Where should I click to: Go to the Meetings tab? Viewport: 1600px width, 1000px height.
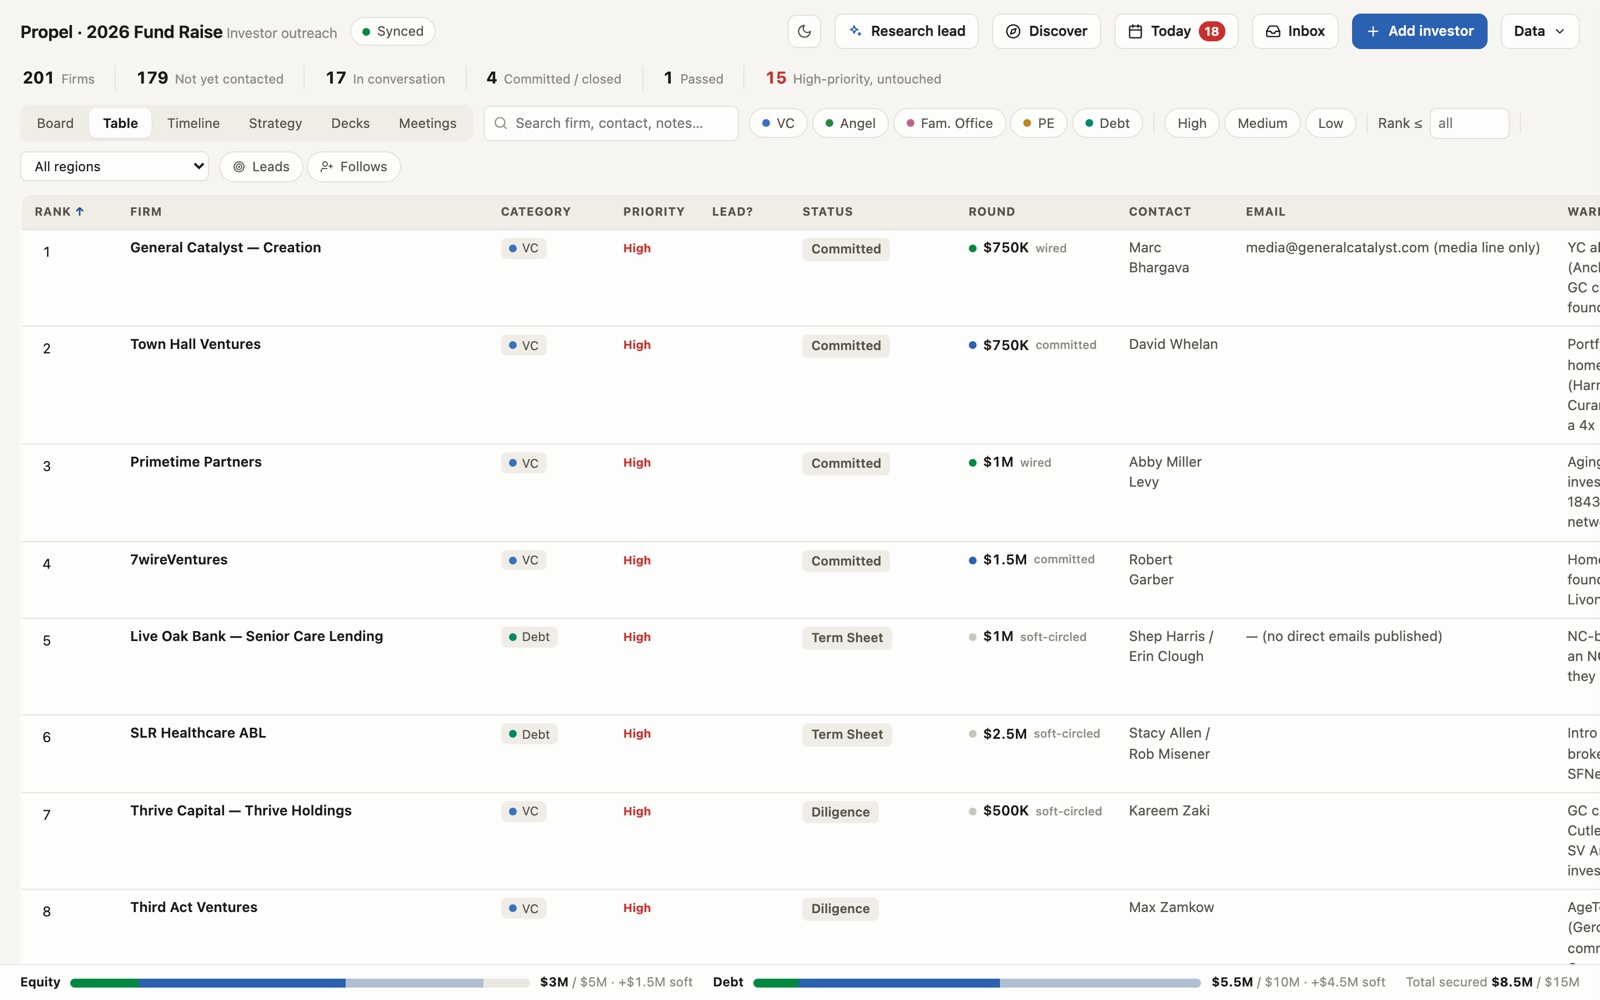coord(427,123)
